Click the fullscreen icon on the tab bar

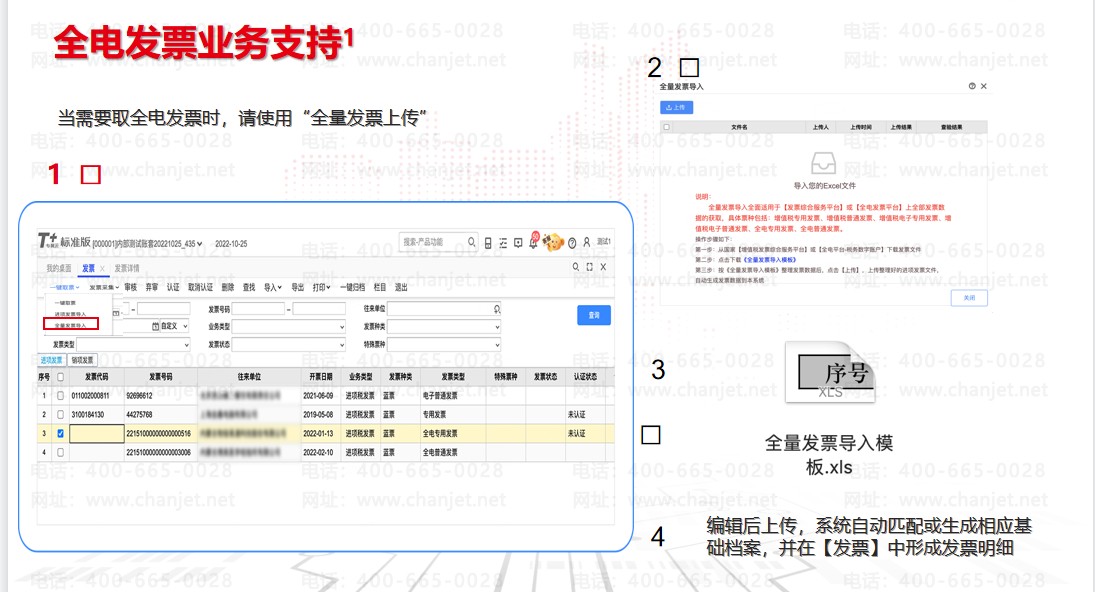[x=589, y=267]
